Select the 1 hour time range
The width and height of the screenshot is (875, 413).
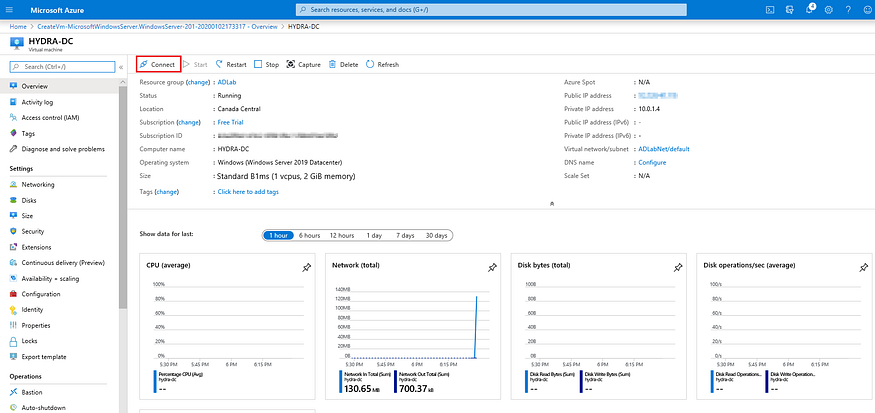point(278,235)
